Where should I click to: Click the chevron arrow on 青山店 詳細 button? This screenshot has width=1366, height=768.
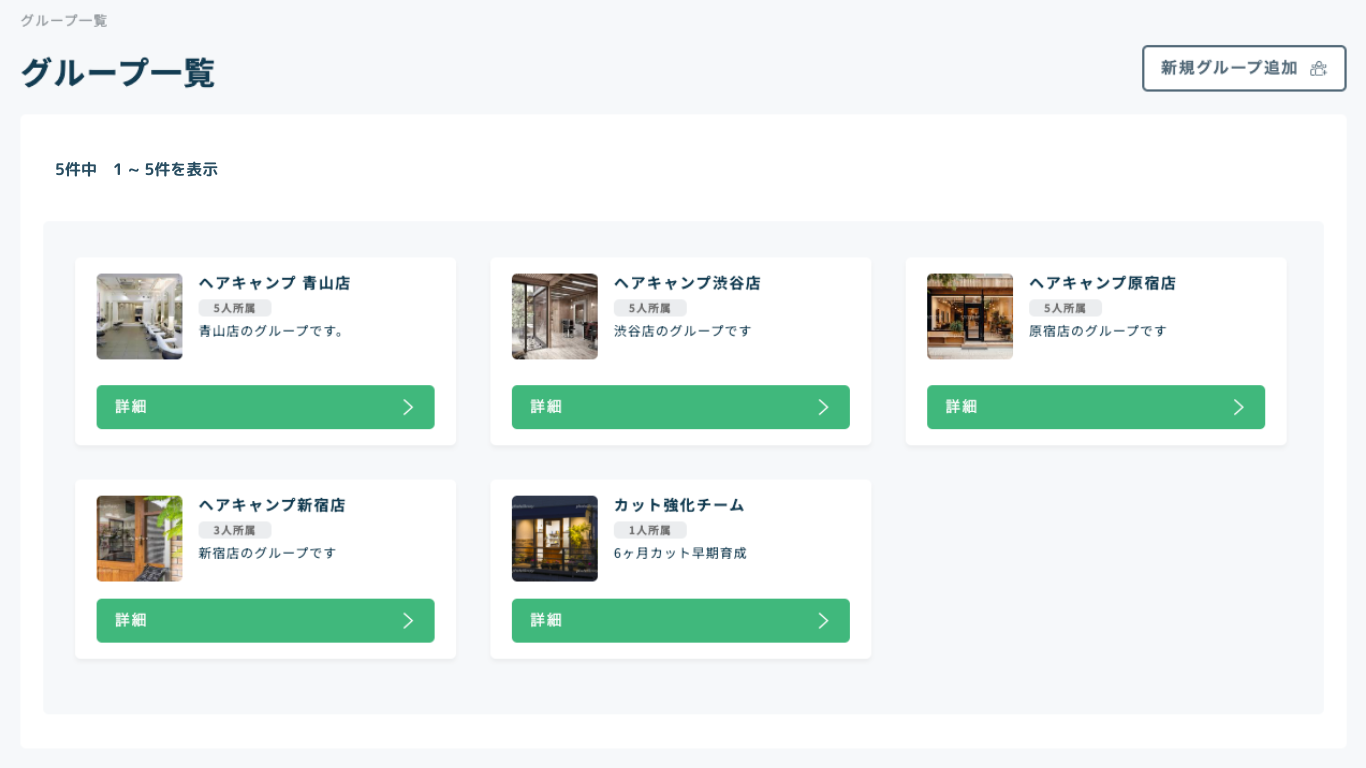(408, 407)
